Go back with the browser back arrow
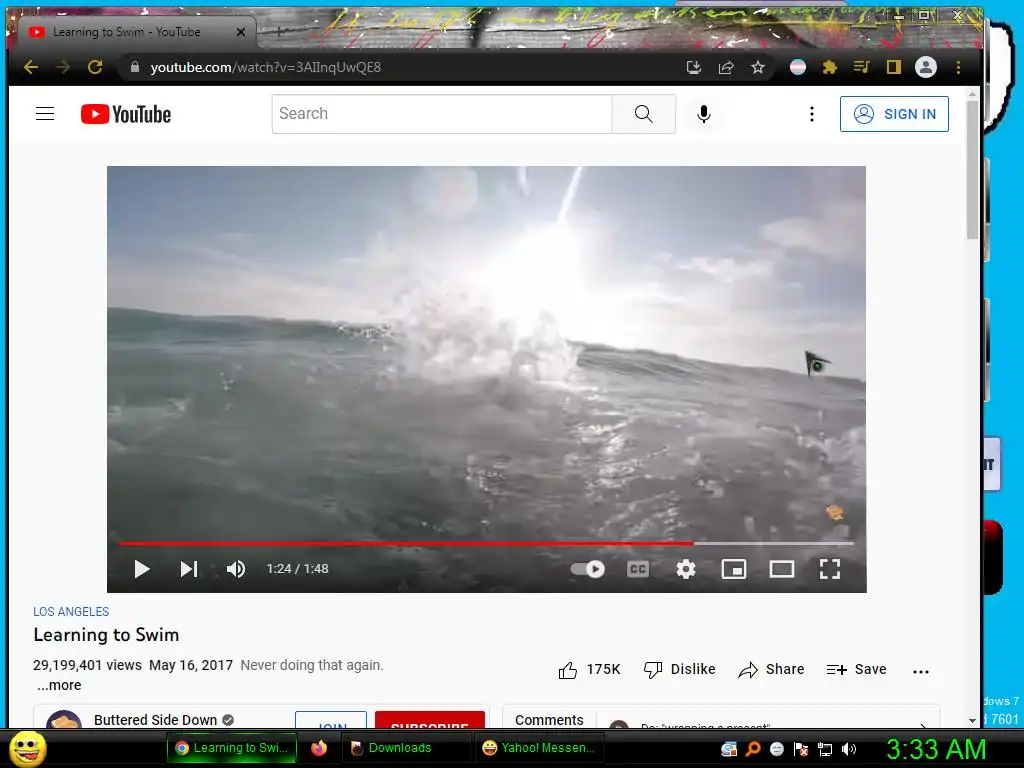 [31, 67]
